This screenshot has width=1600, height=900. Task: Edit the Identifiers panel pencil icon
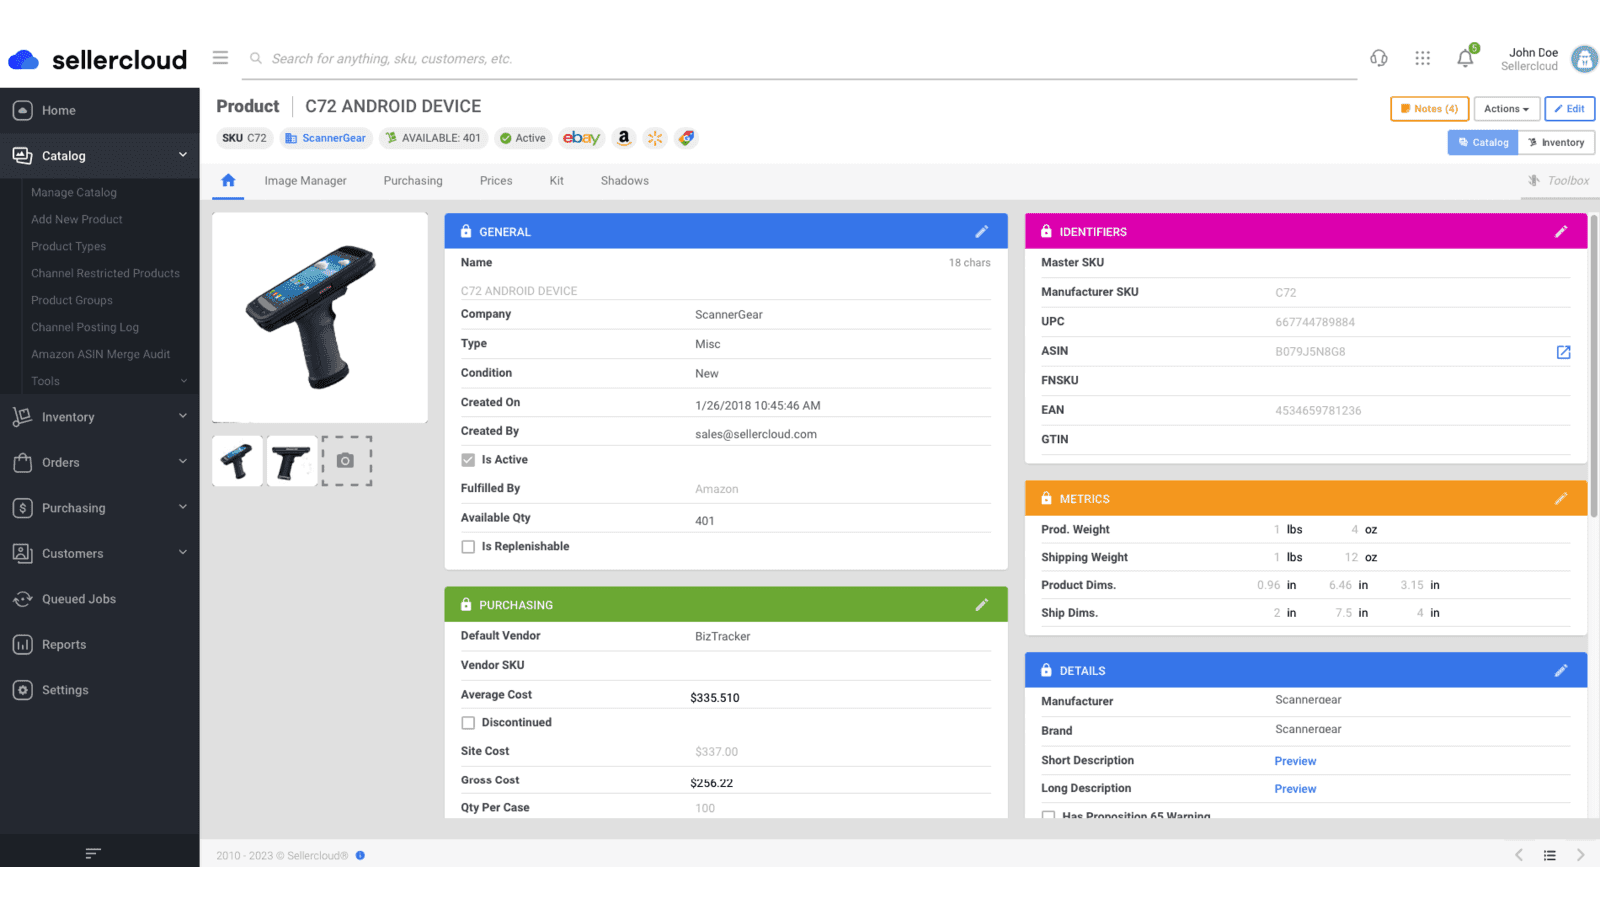1562,231
